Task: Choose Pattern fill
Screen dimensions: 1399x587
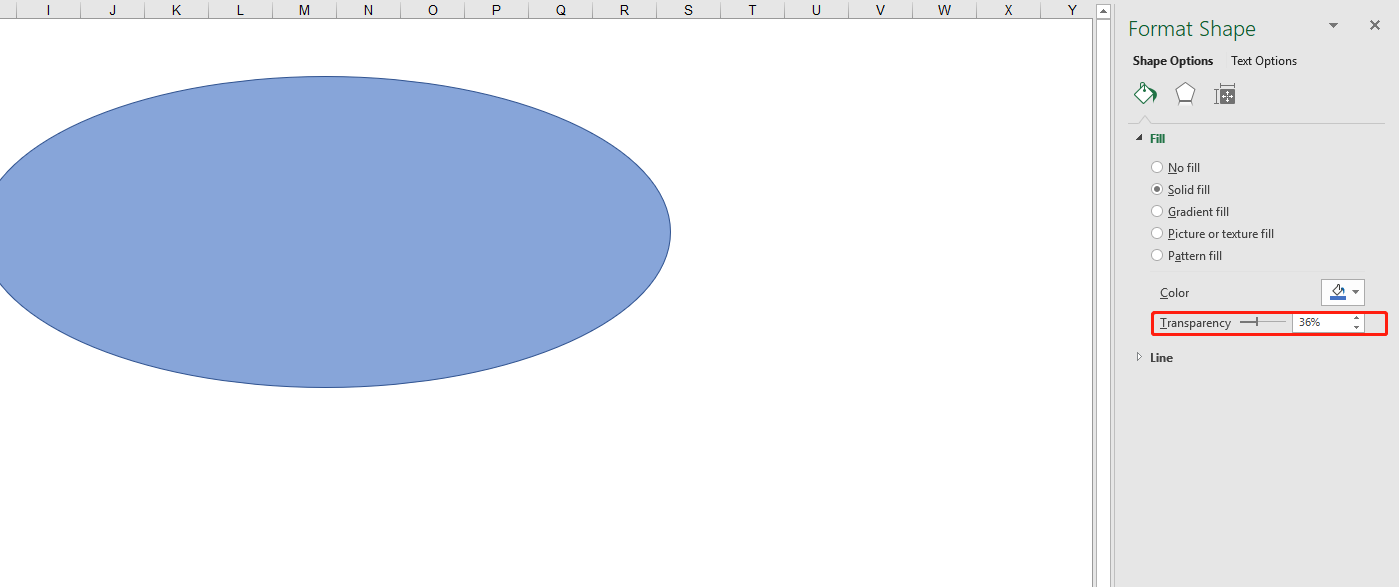Action: [1157, 255]
